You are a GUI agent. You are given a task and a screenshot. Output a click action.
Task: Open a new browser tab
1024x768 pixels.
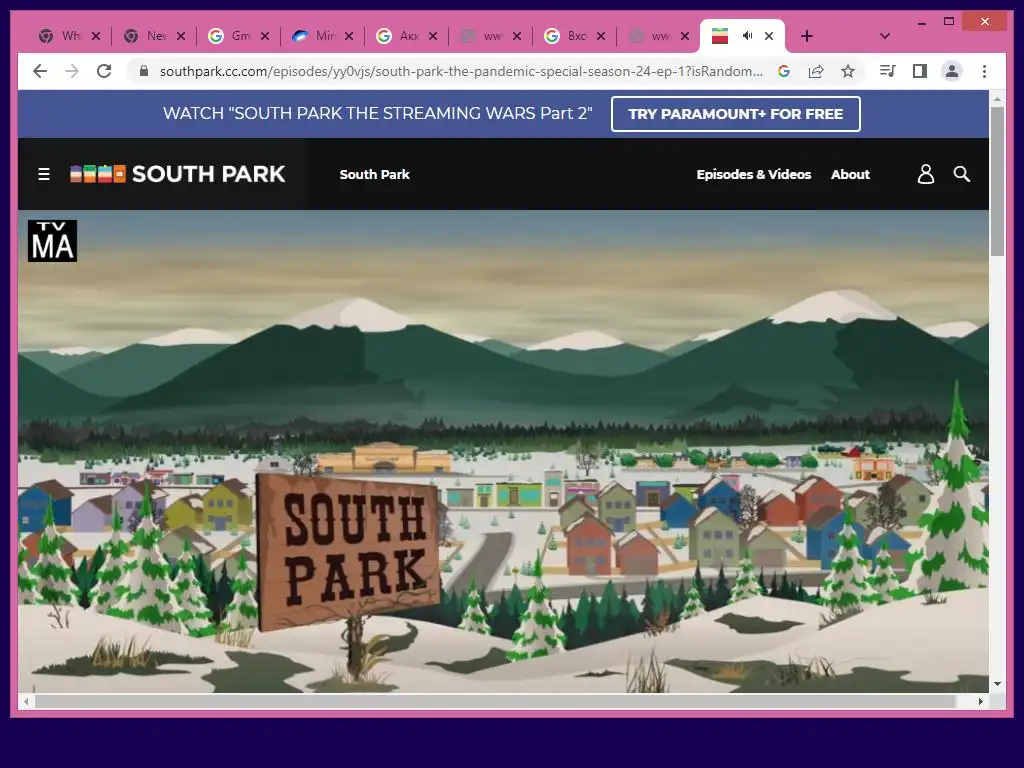(x=807, y=36)
